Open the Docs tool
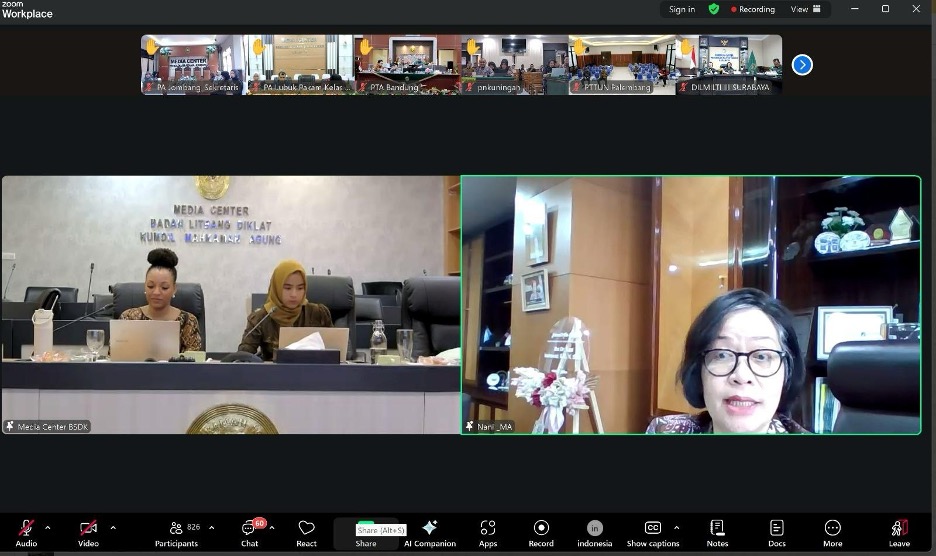Image resolution: width=936 pixels, height=556 pixels. coord(777,533)
